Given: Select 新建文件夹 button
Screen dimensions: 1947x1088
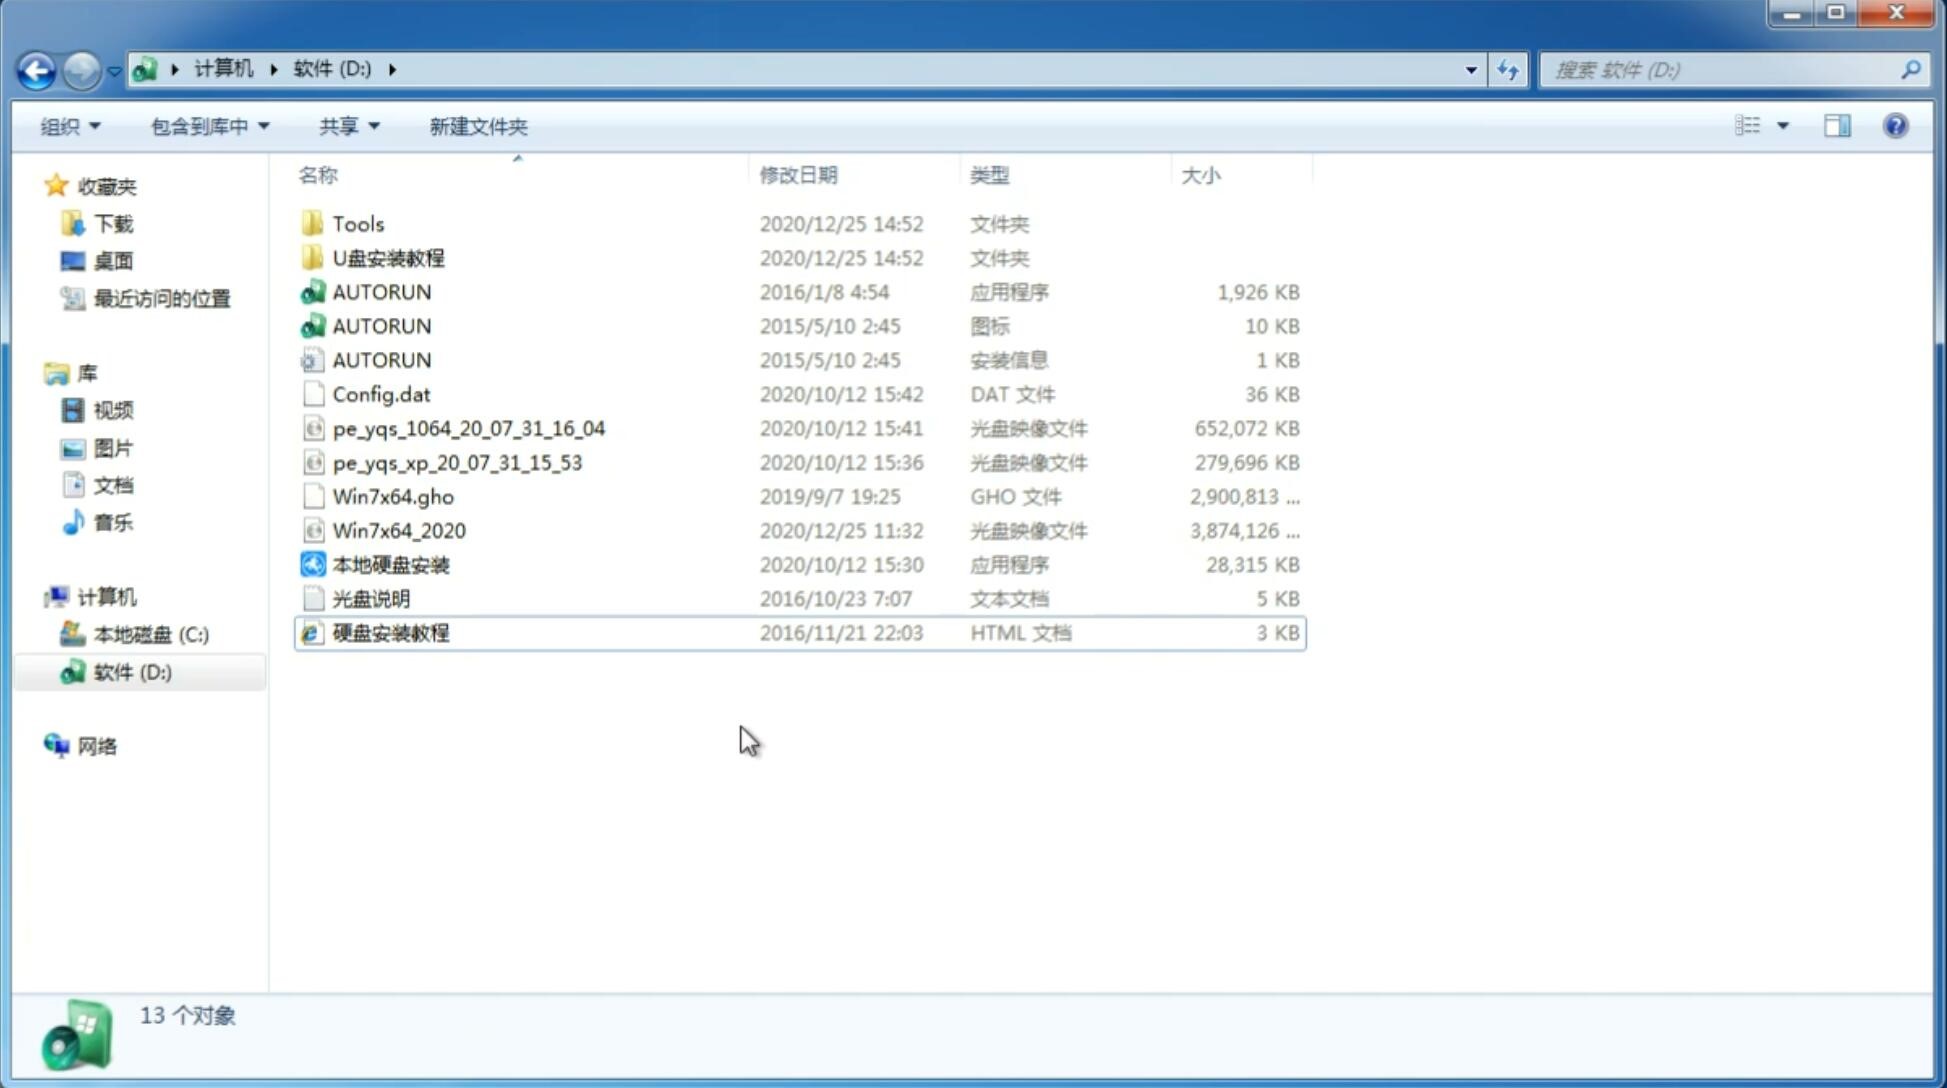Looking at the screenshot, I should click(477, 124).
